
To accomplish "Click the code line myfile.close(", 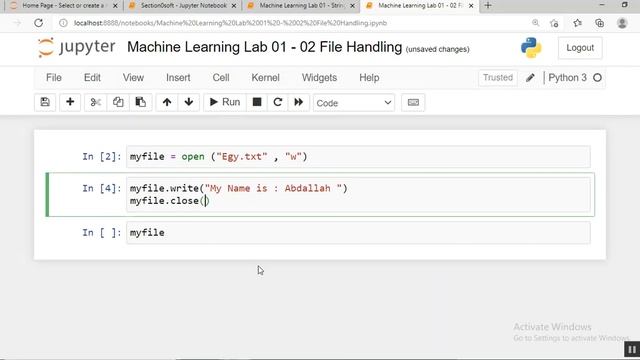I will [169, 201].
